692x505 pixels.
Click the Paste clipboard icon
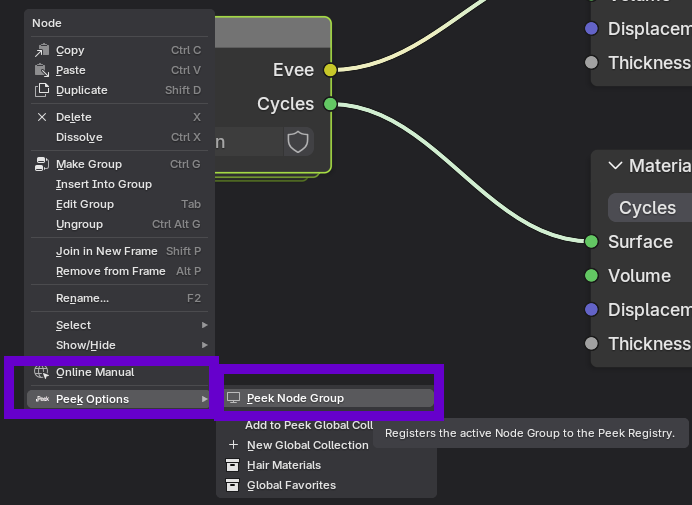[x=42, y=70]
